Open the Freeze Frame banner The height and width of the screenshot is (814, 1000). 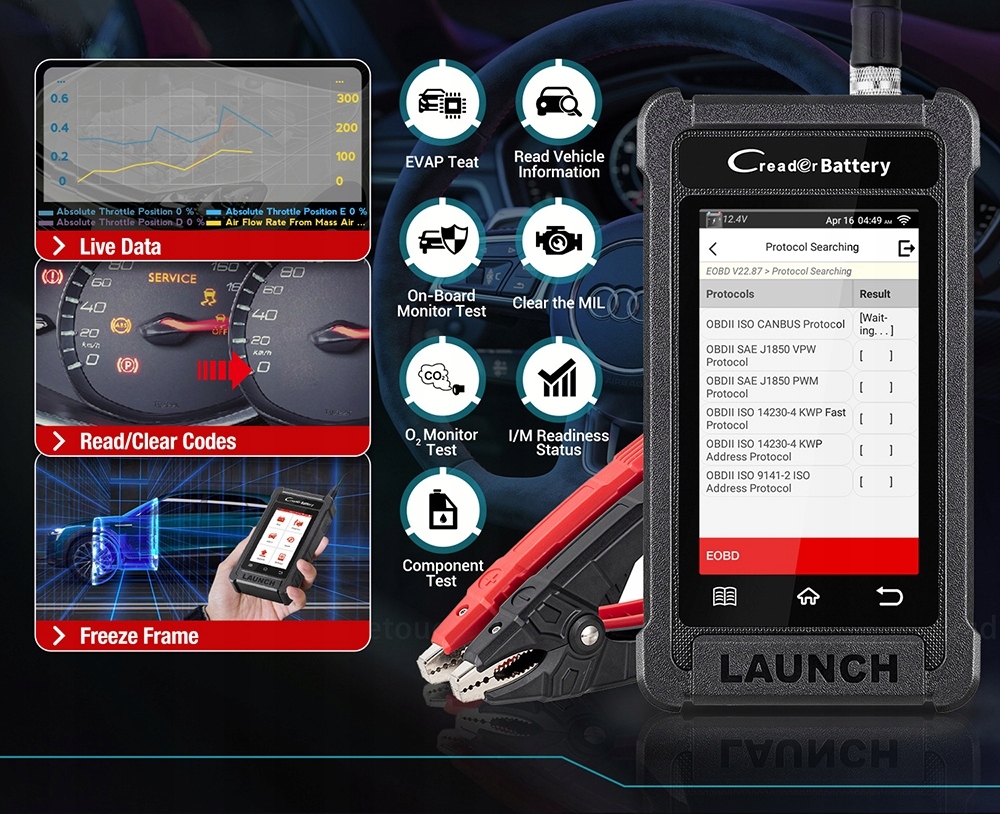point(203,635)
